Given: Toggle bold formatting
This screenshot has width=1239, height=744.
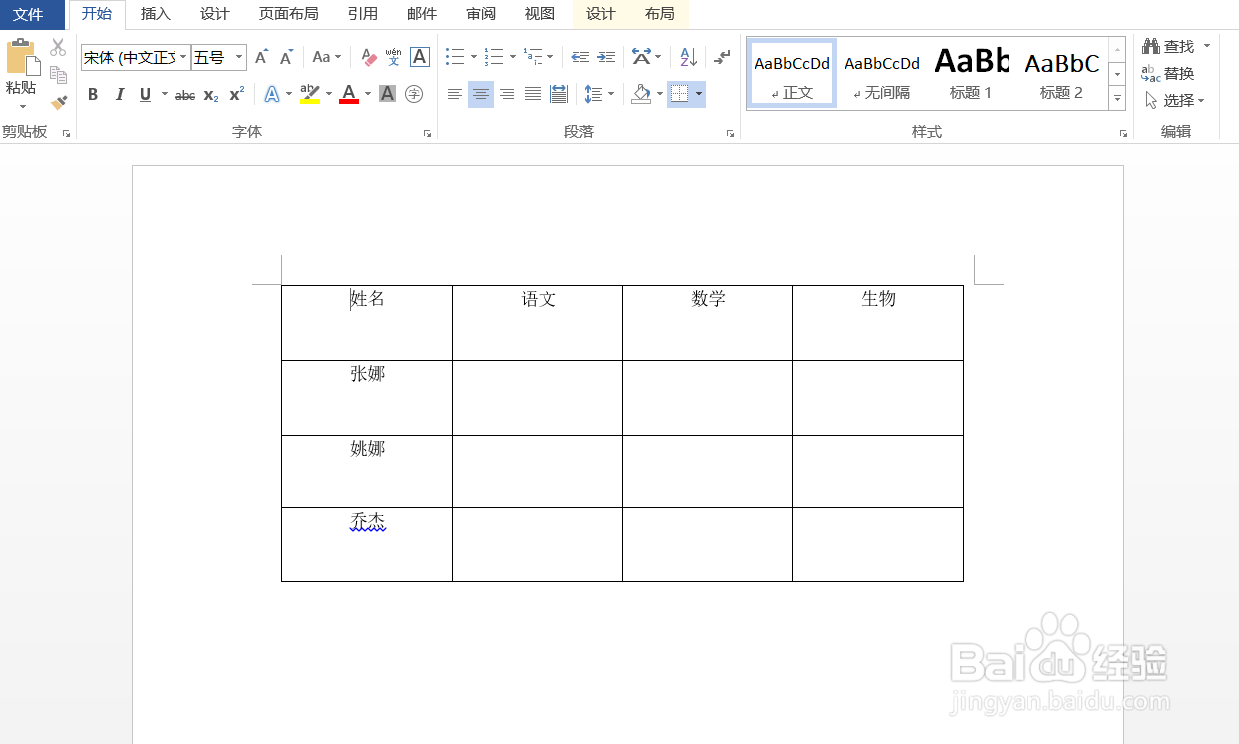Looking at the screenshot, I should [x=93, y=94].
